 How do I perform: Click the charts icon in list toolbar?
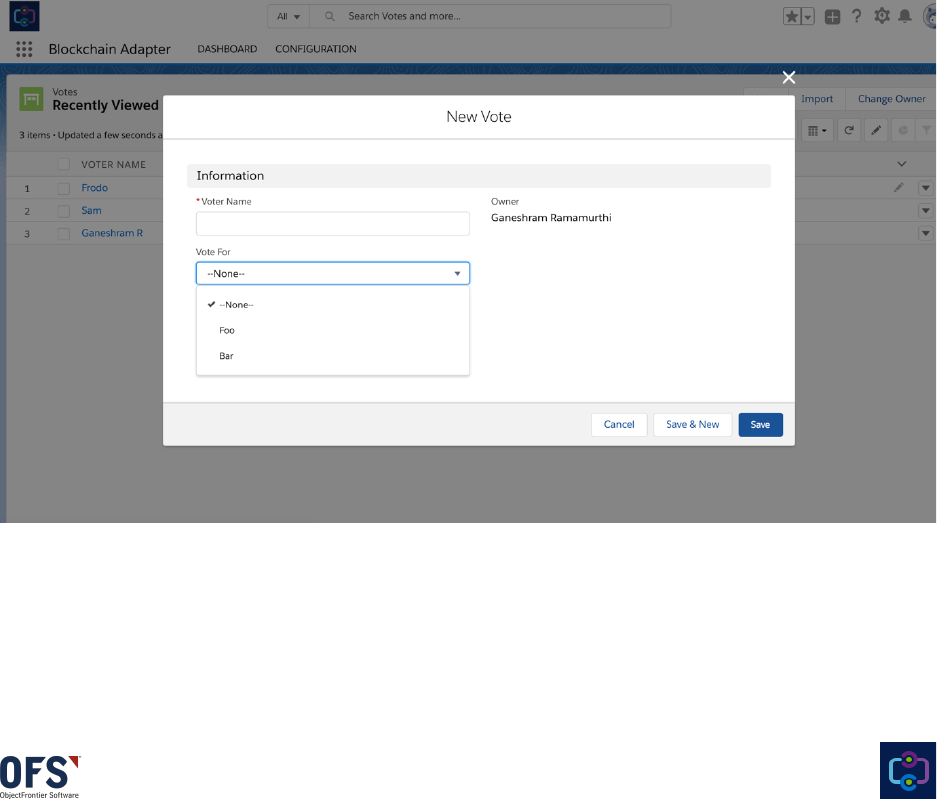903,130
